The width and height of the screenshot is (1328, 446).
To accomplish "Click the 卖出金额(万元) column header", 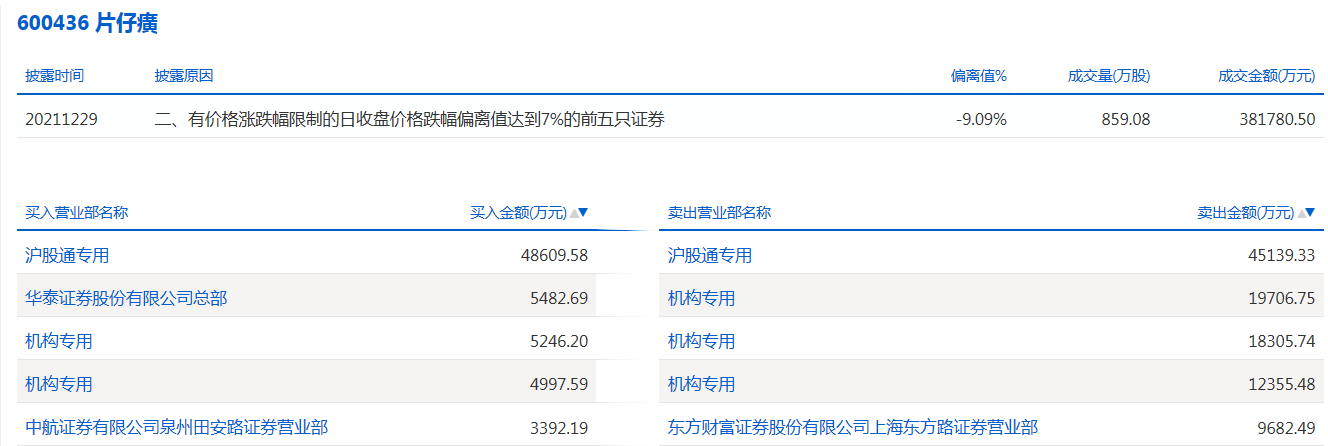I will click(1245, 213).
